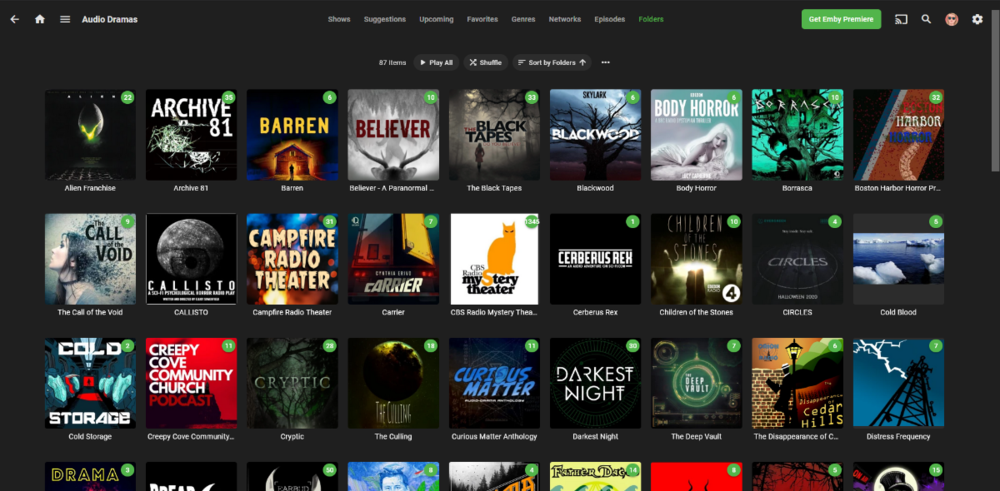This screenshot has width=1000, height=491.
Task: Switch to the Favorites tab
Action: [482, 19]
